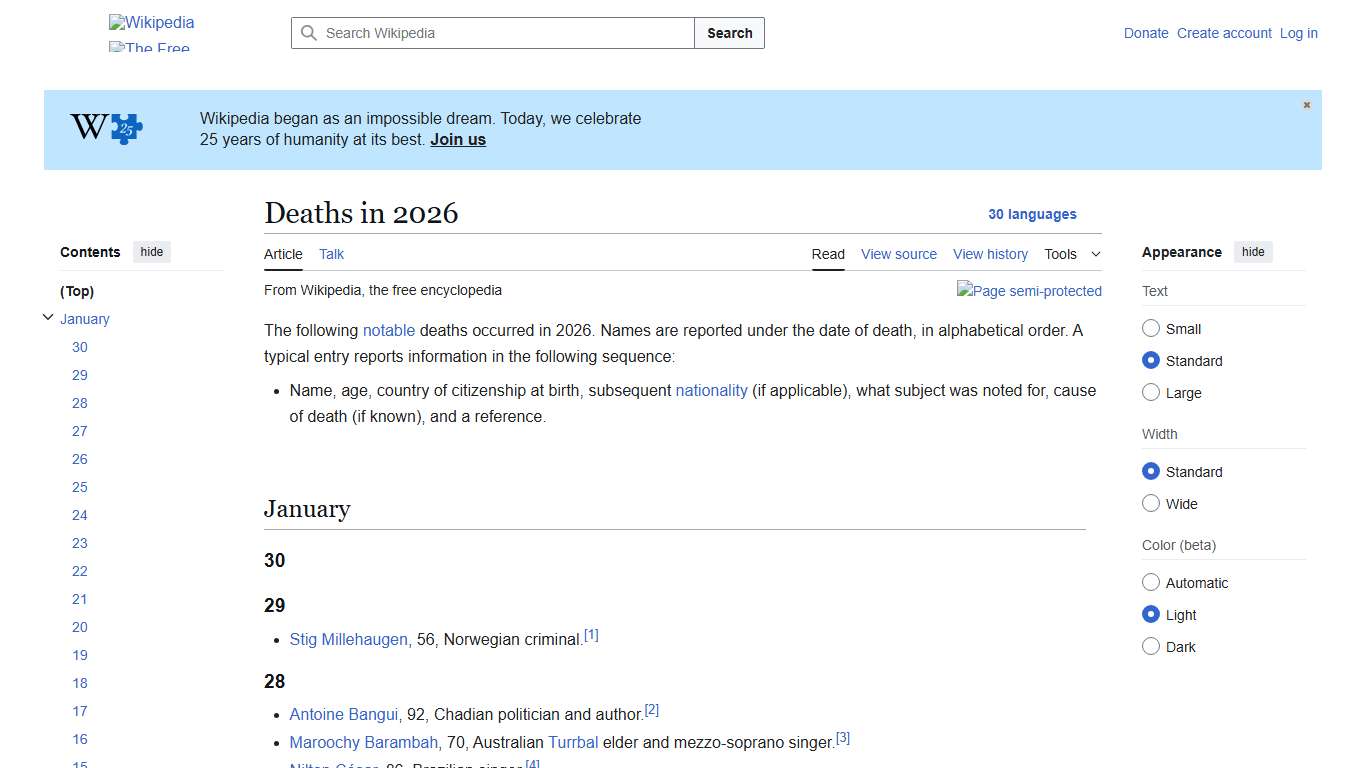Viewport: 1366px width, 768px height.
Task: Click reference [3] after Maroochy Barambah
Action: 842,736
